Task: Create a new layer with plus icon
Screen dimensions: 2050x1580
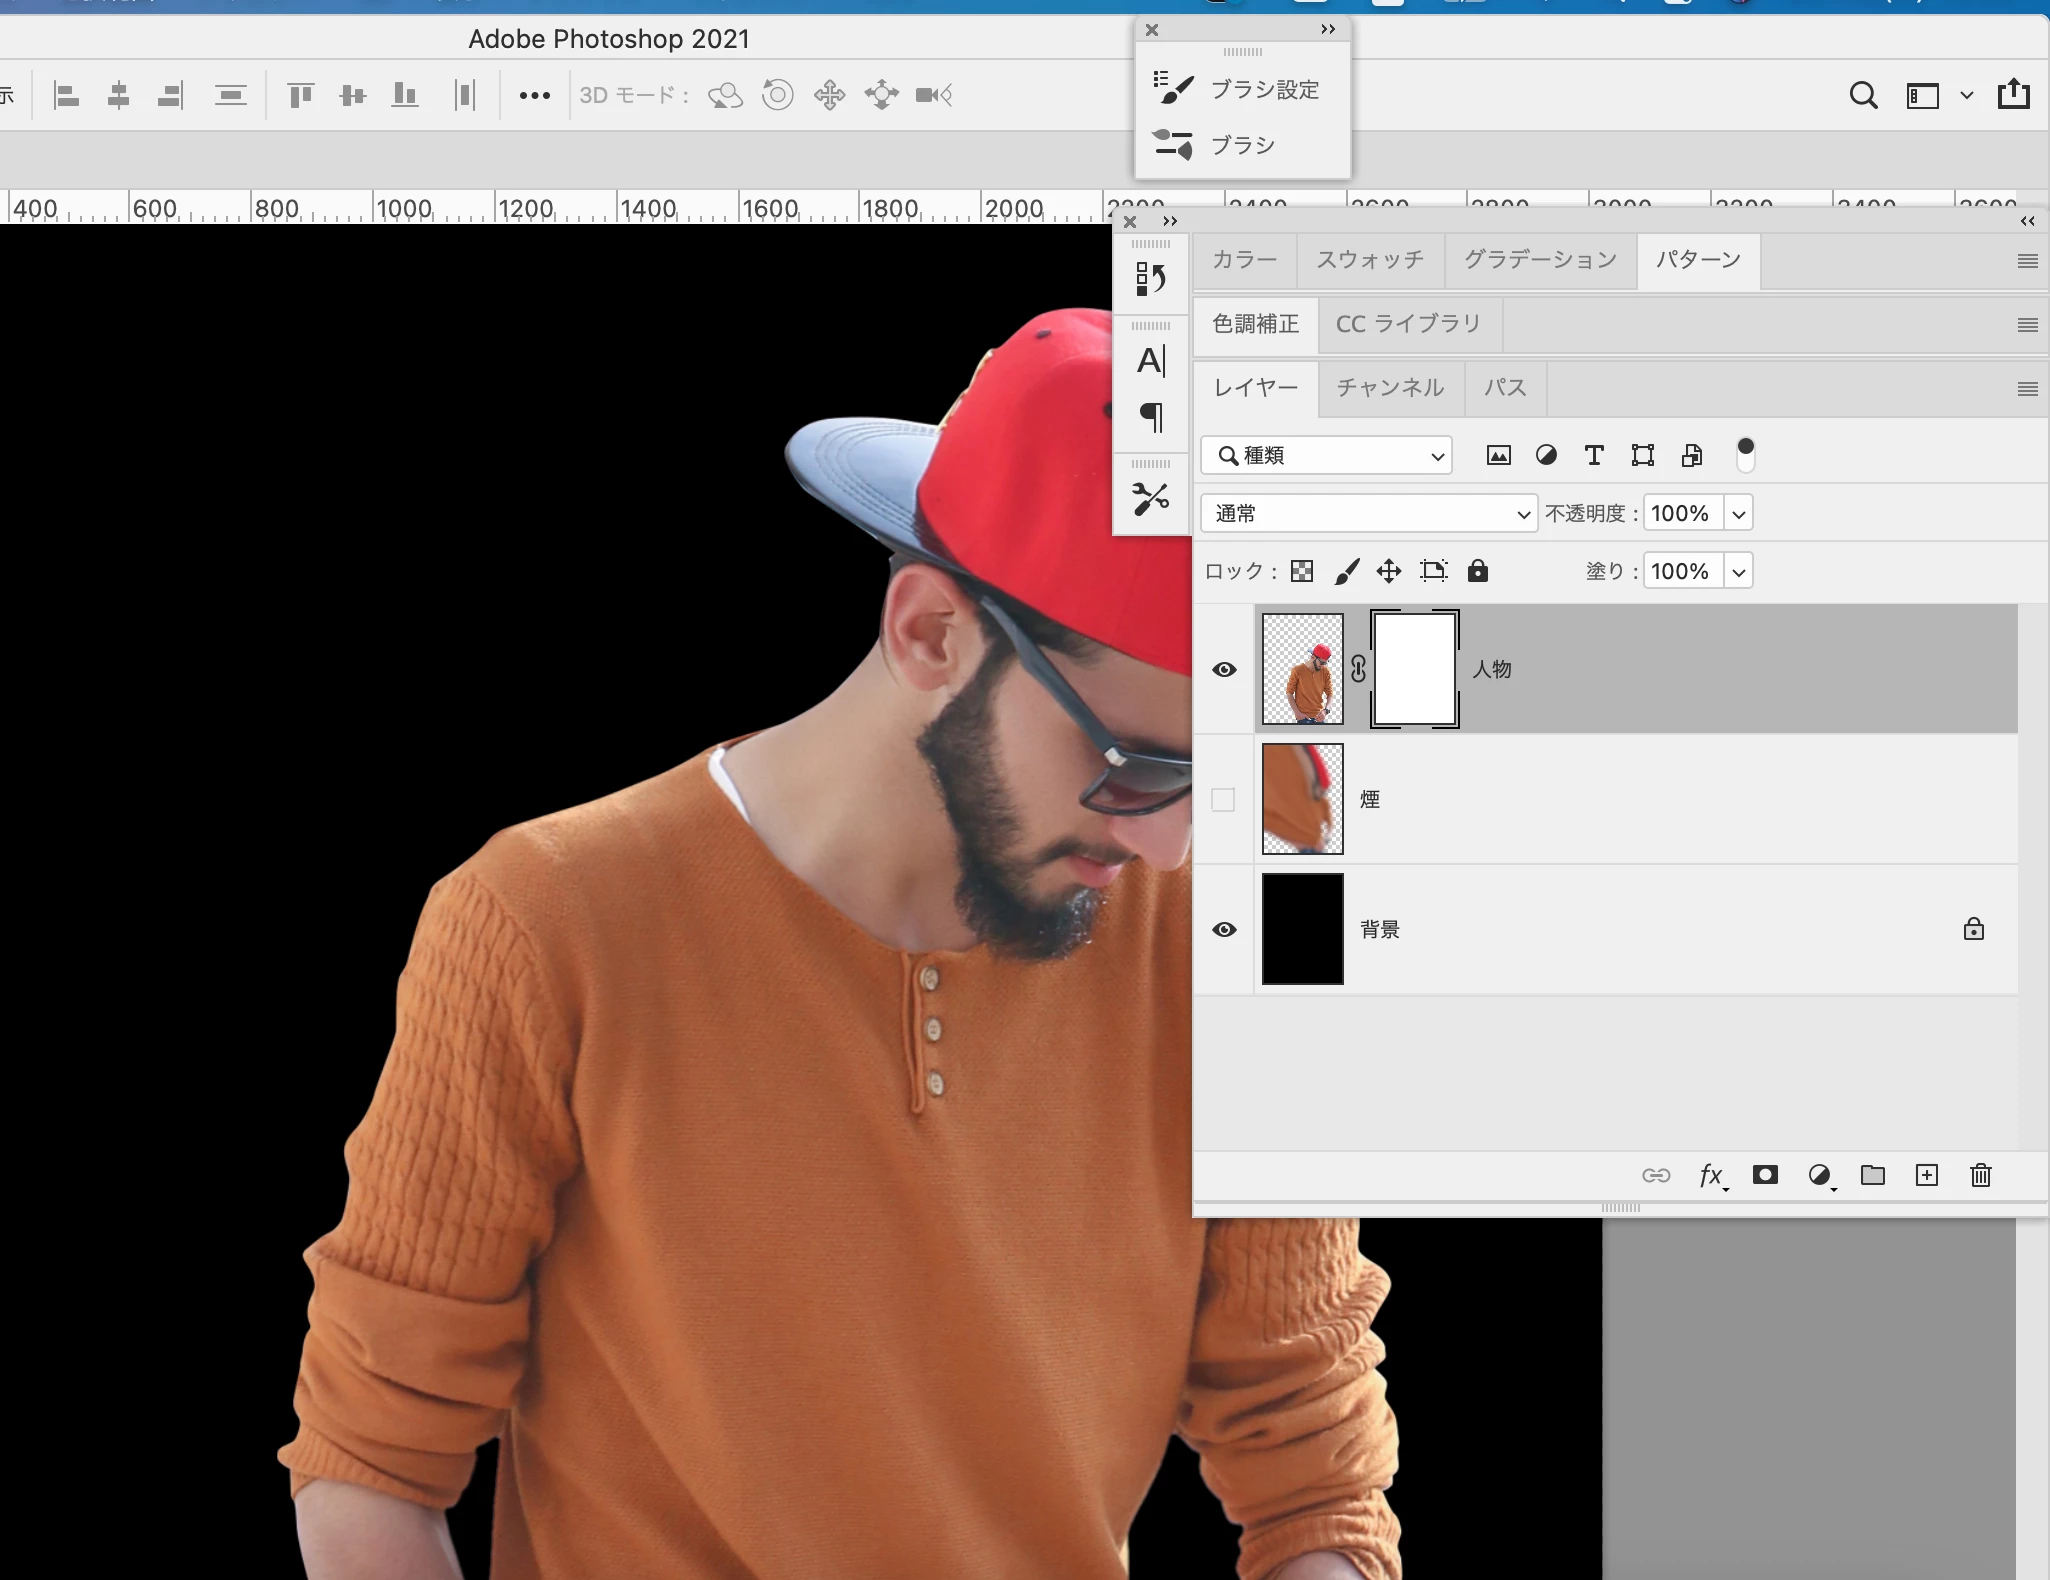Action: (1926, 1175)
